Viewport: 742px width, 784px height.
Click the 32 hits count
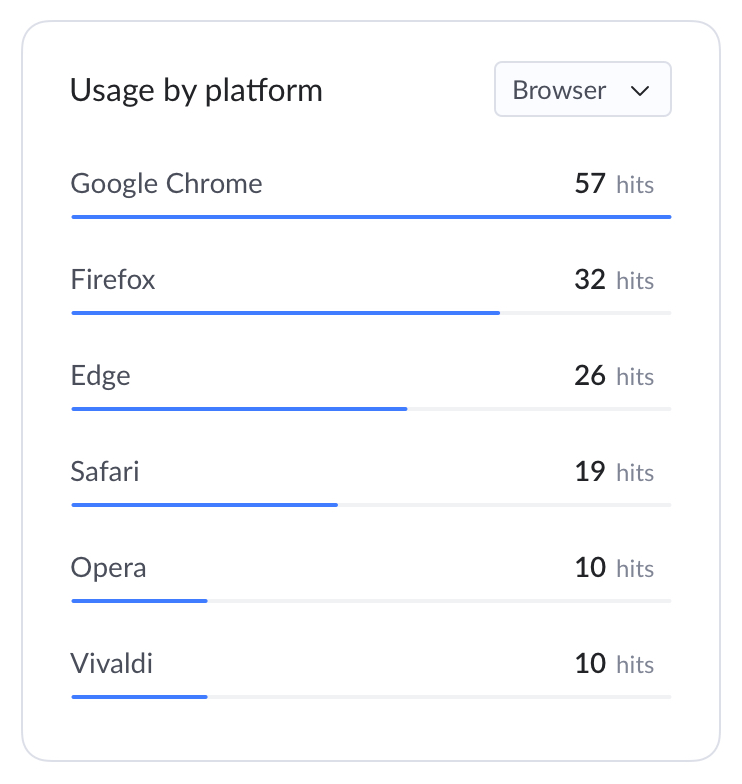tap(614, 280)
